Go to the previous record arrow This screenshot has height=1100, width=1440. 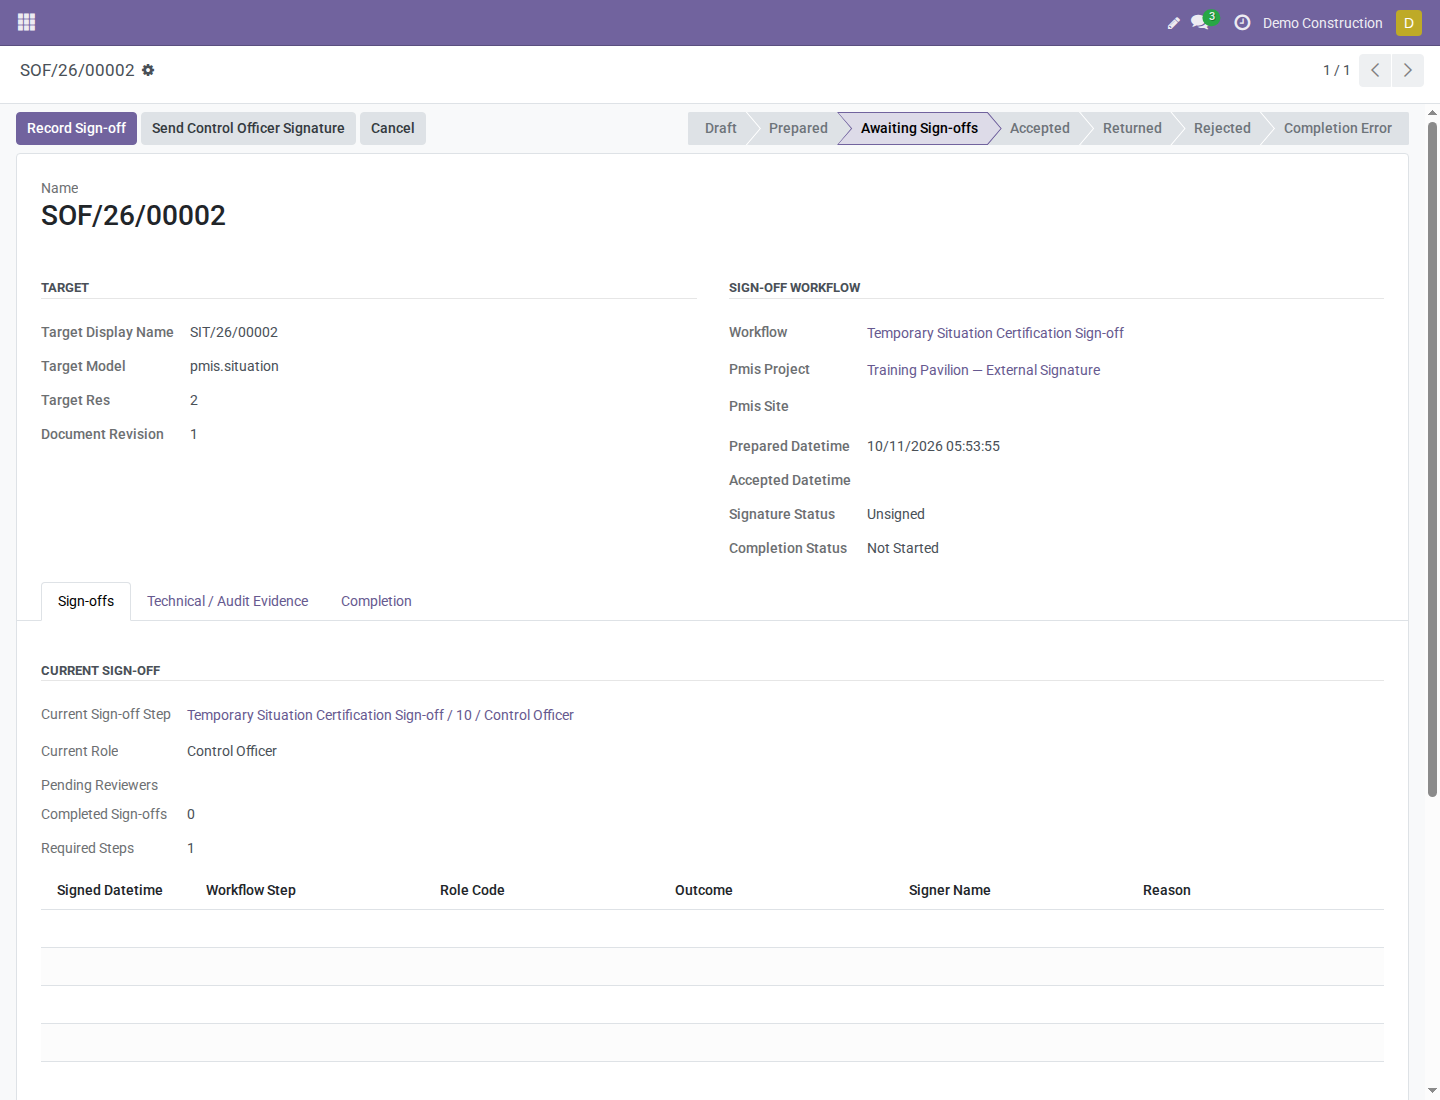1375,70
